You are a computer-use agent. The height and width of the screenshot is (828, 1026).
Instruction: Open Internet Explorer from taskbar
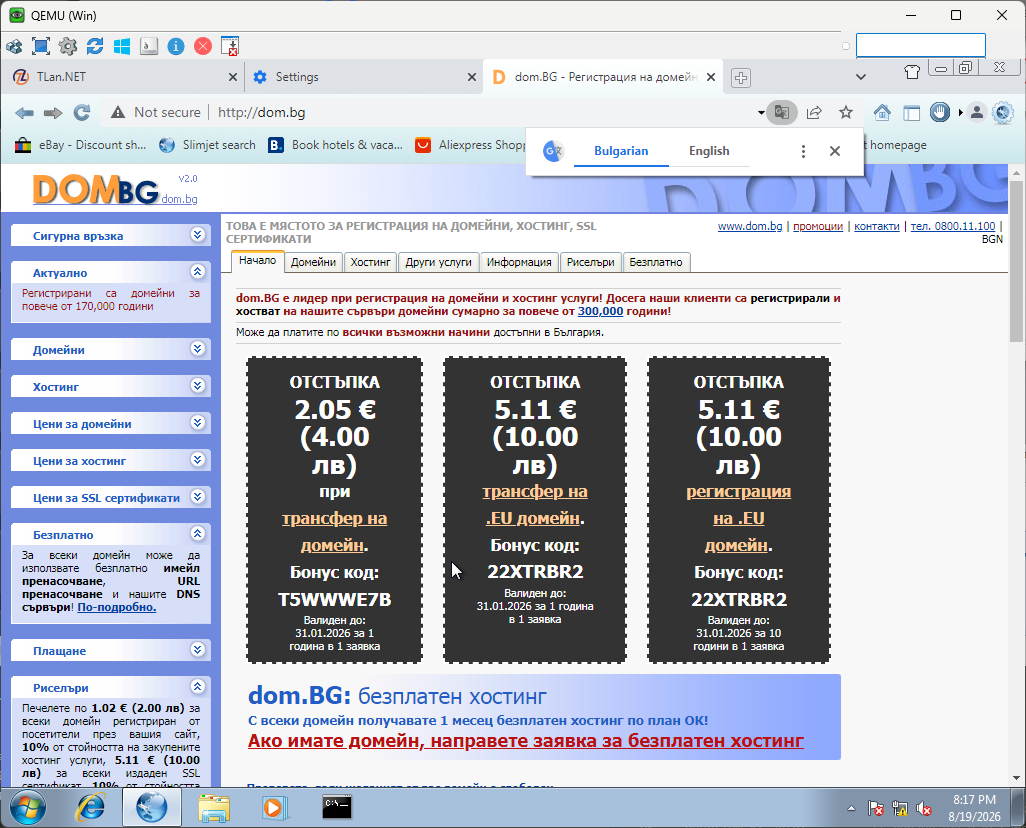(90, 808)
